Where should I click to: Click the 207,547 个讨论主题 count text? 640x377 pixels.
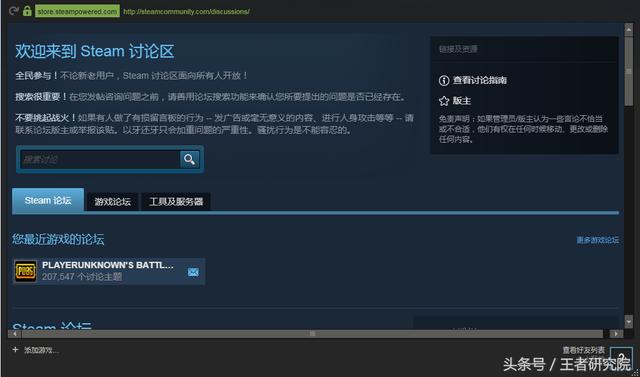82,277
